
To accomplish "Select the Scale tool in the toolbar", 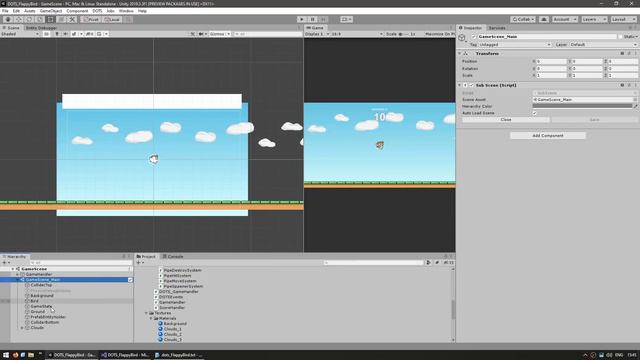I will tap(40, 19).
